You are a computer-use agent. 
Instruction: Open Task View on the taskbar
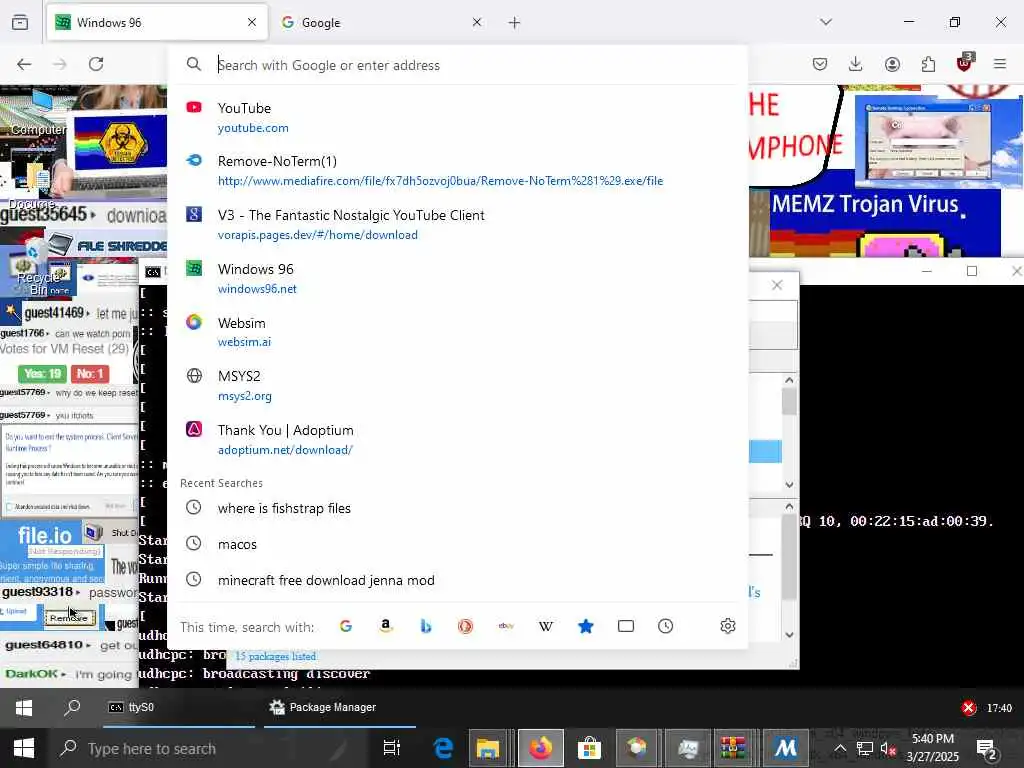pos(392,748)
